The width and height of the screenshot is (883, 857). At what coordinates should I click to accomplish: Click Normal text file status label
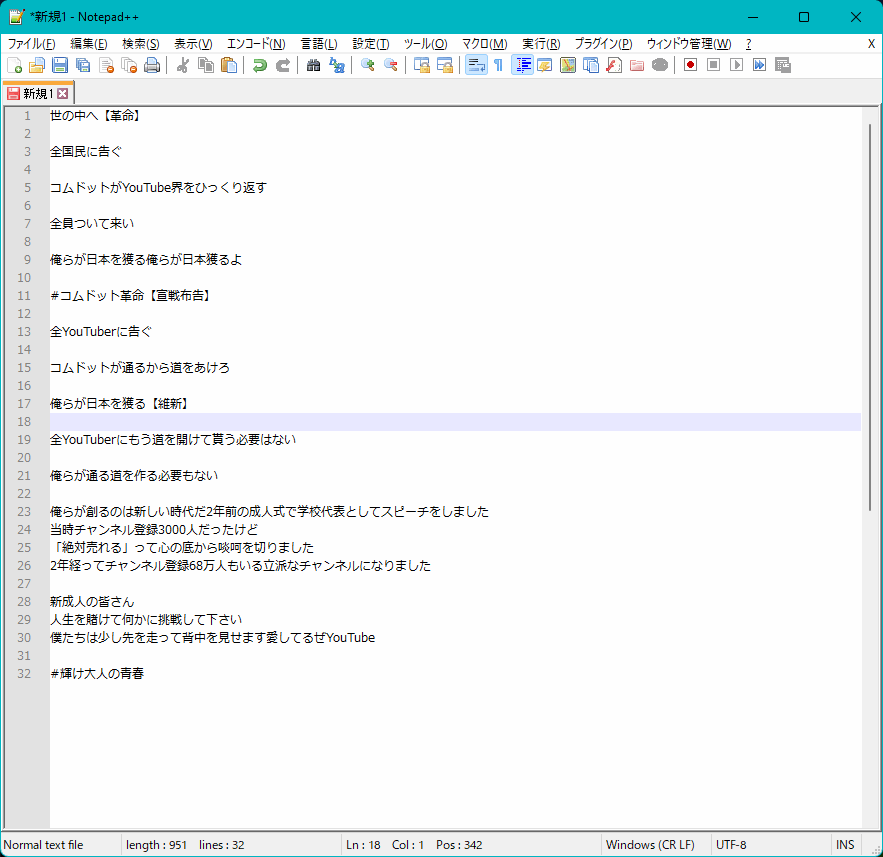coord(43,845)
